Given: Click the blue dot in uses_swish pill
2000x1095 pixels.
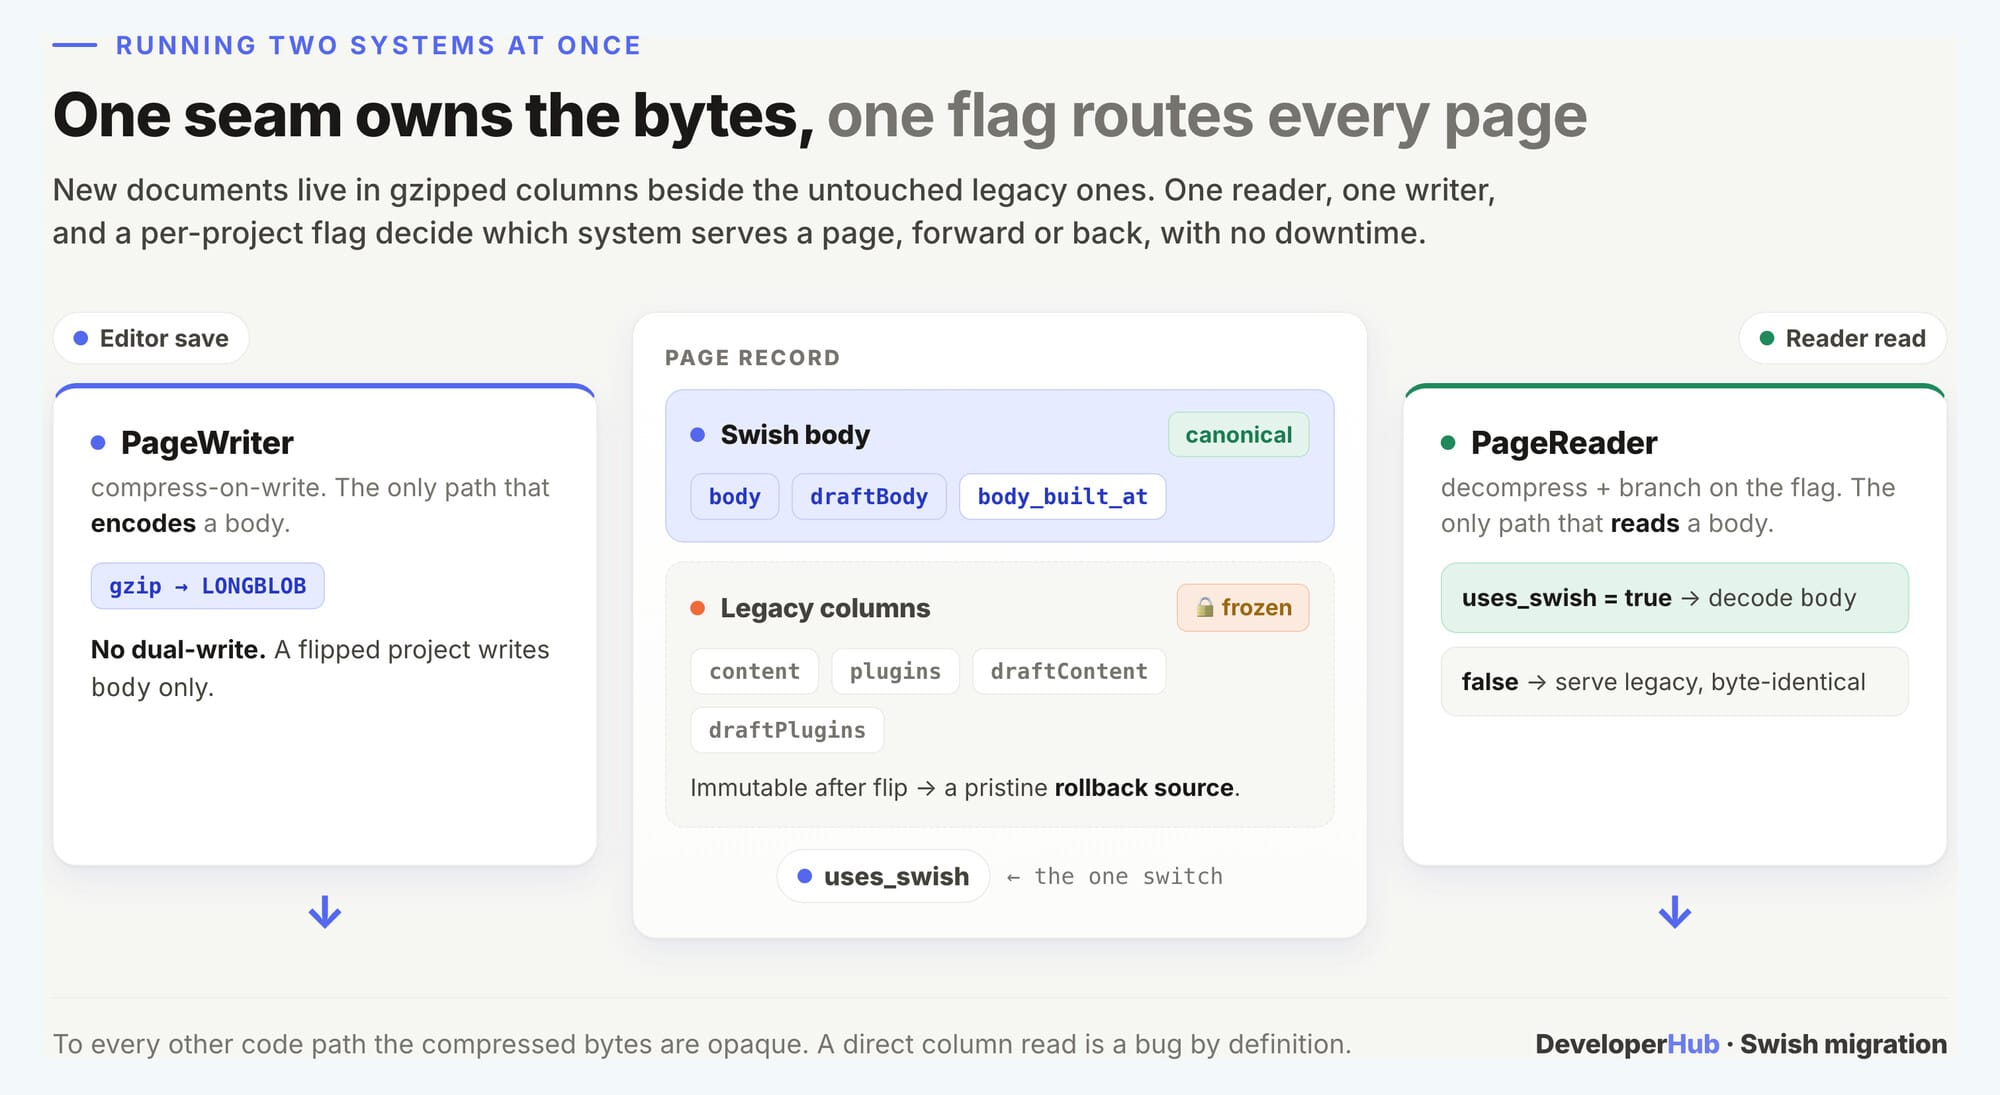Looking at the screenshot, I should (x=805, y=876).
